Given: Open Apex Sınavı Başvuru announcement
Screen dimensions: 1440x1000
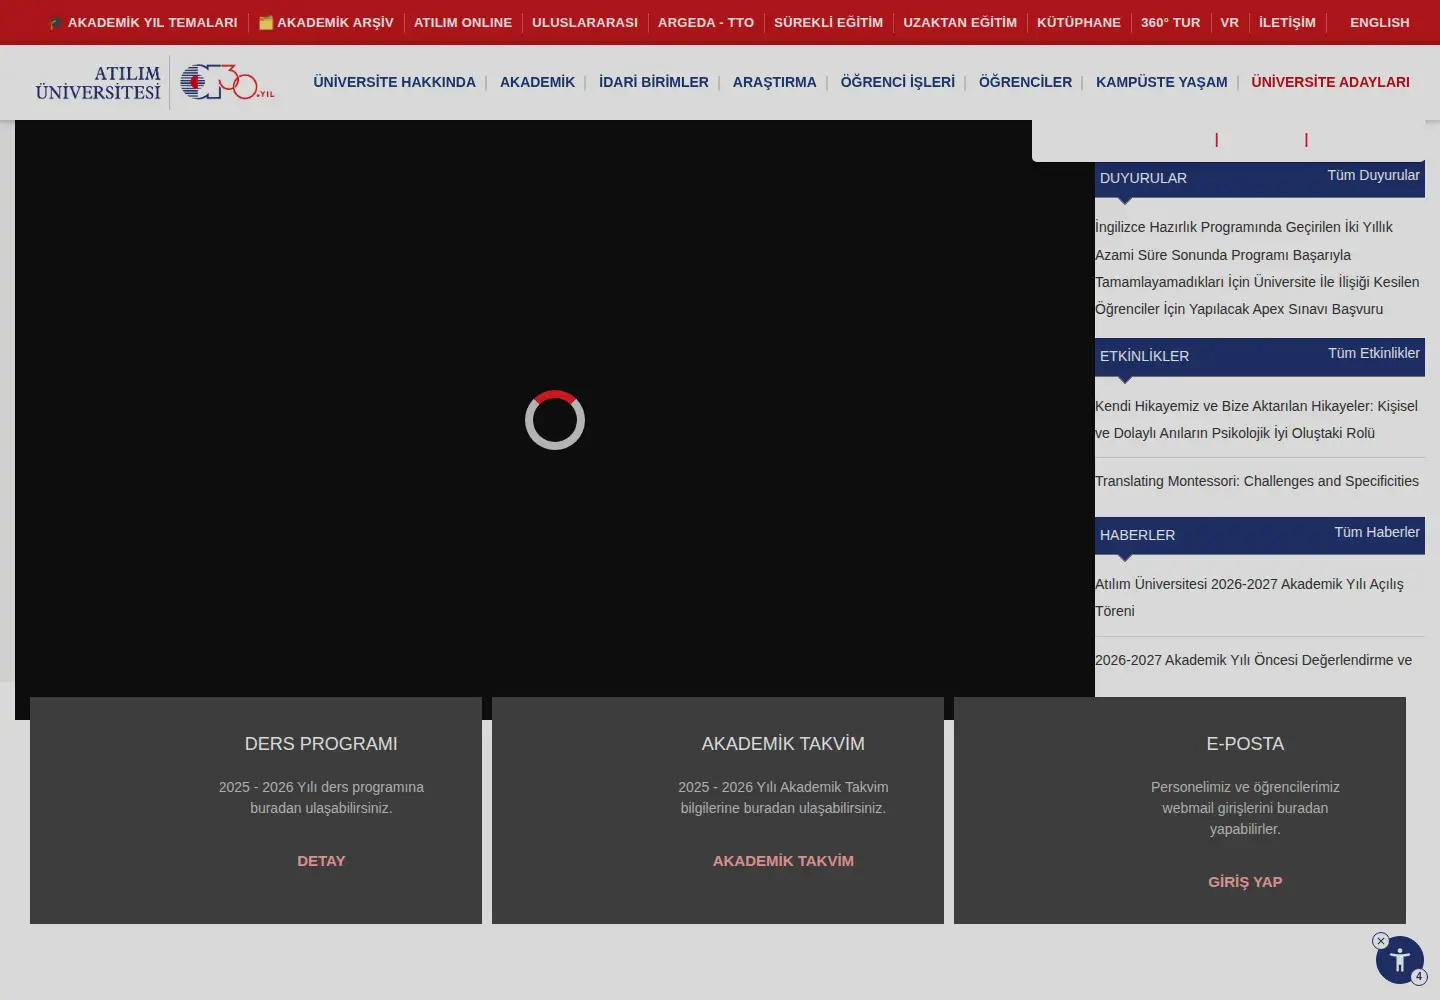Looking at the screenshot, I should tap(1257, 268).
